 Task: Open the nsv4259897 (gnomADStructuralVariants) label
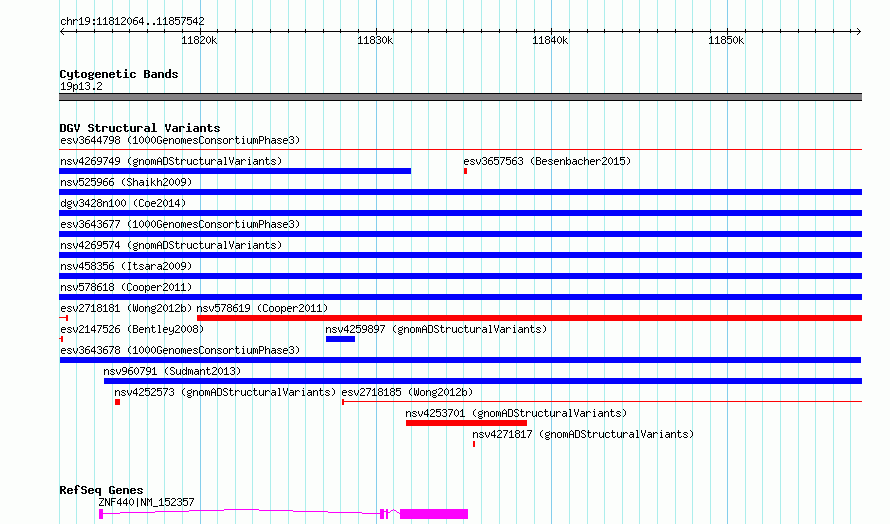(436, 329)
